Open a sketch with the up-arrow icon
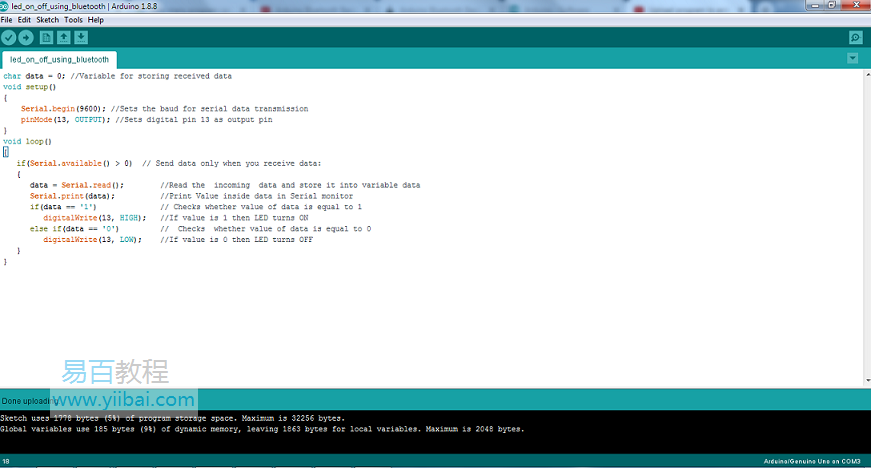 pyautogui.click(x=64, y=38)
